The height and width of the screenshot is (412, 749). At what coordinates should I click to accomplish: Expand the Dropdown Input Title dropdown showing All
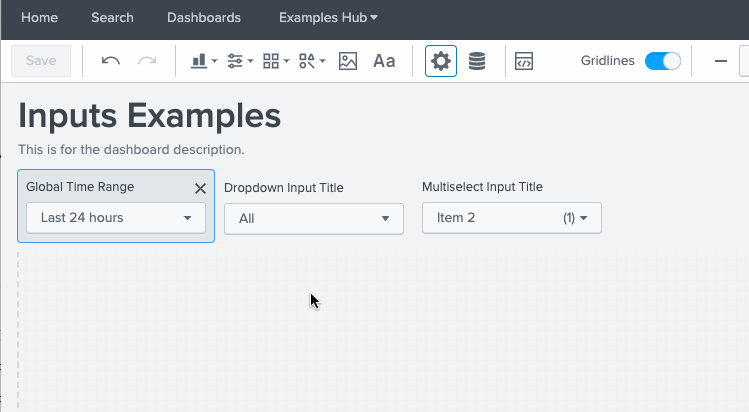point(314,219)
